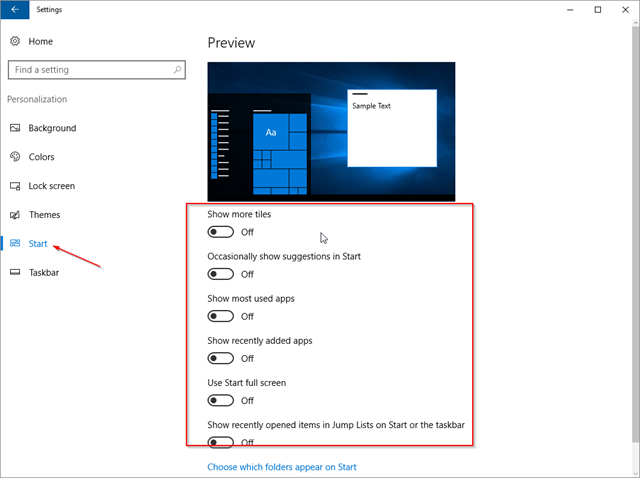Enable Show most used apps switch
This screenshot has height=478, width=640.
(220, 316)
